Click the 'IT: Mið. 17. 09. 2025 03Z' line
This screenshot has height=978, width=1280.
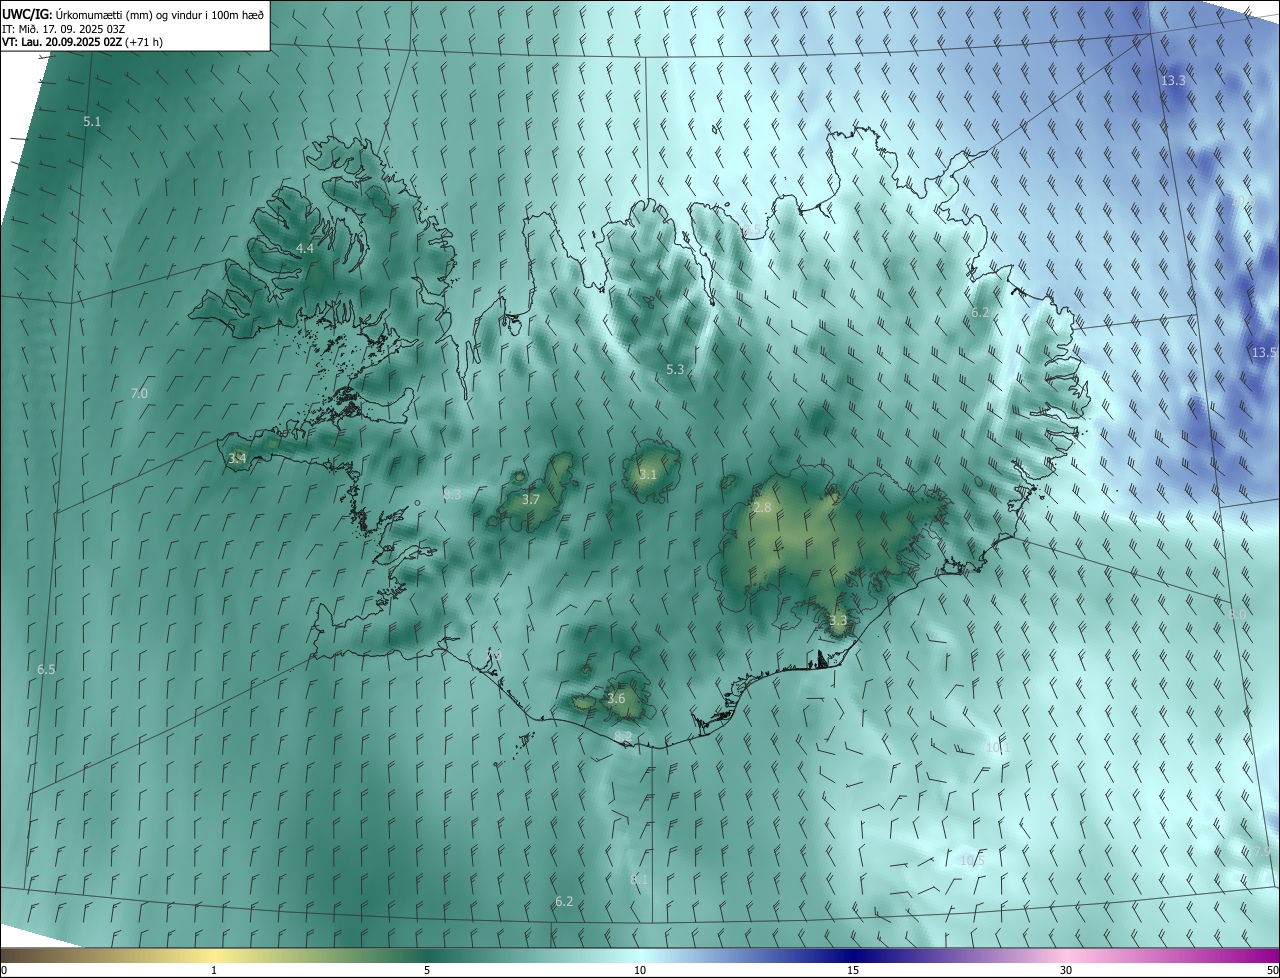64,28
